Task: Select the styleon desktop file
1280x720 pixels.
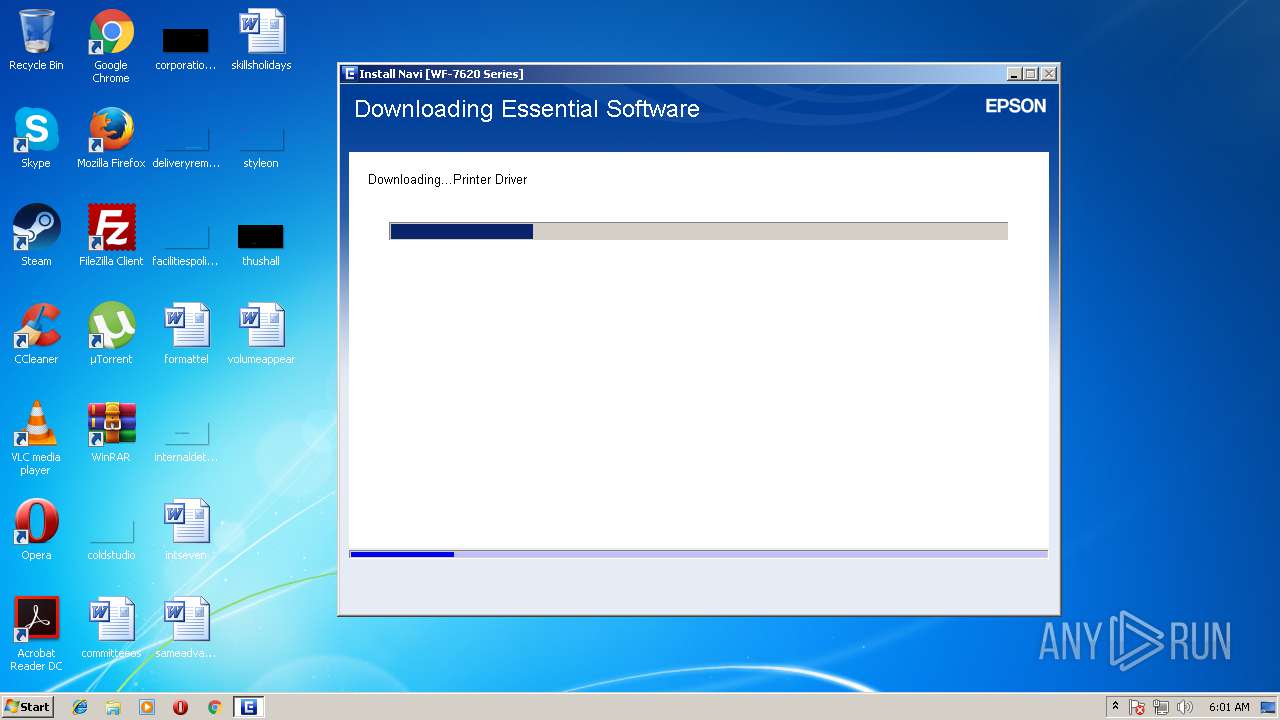Action: [261, 148]
